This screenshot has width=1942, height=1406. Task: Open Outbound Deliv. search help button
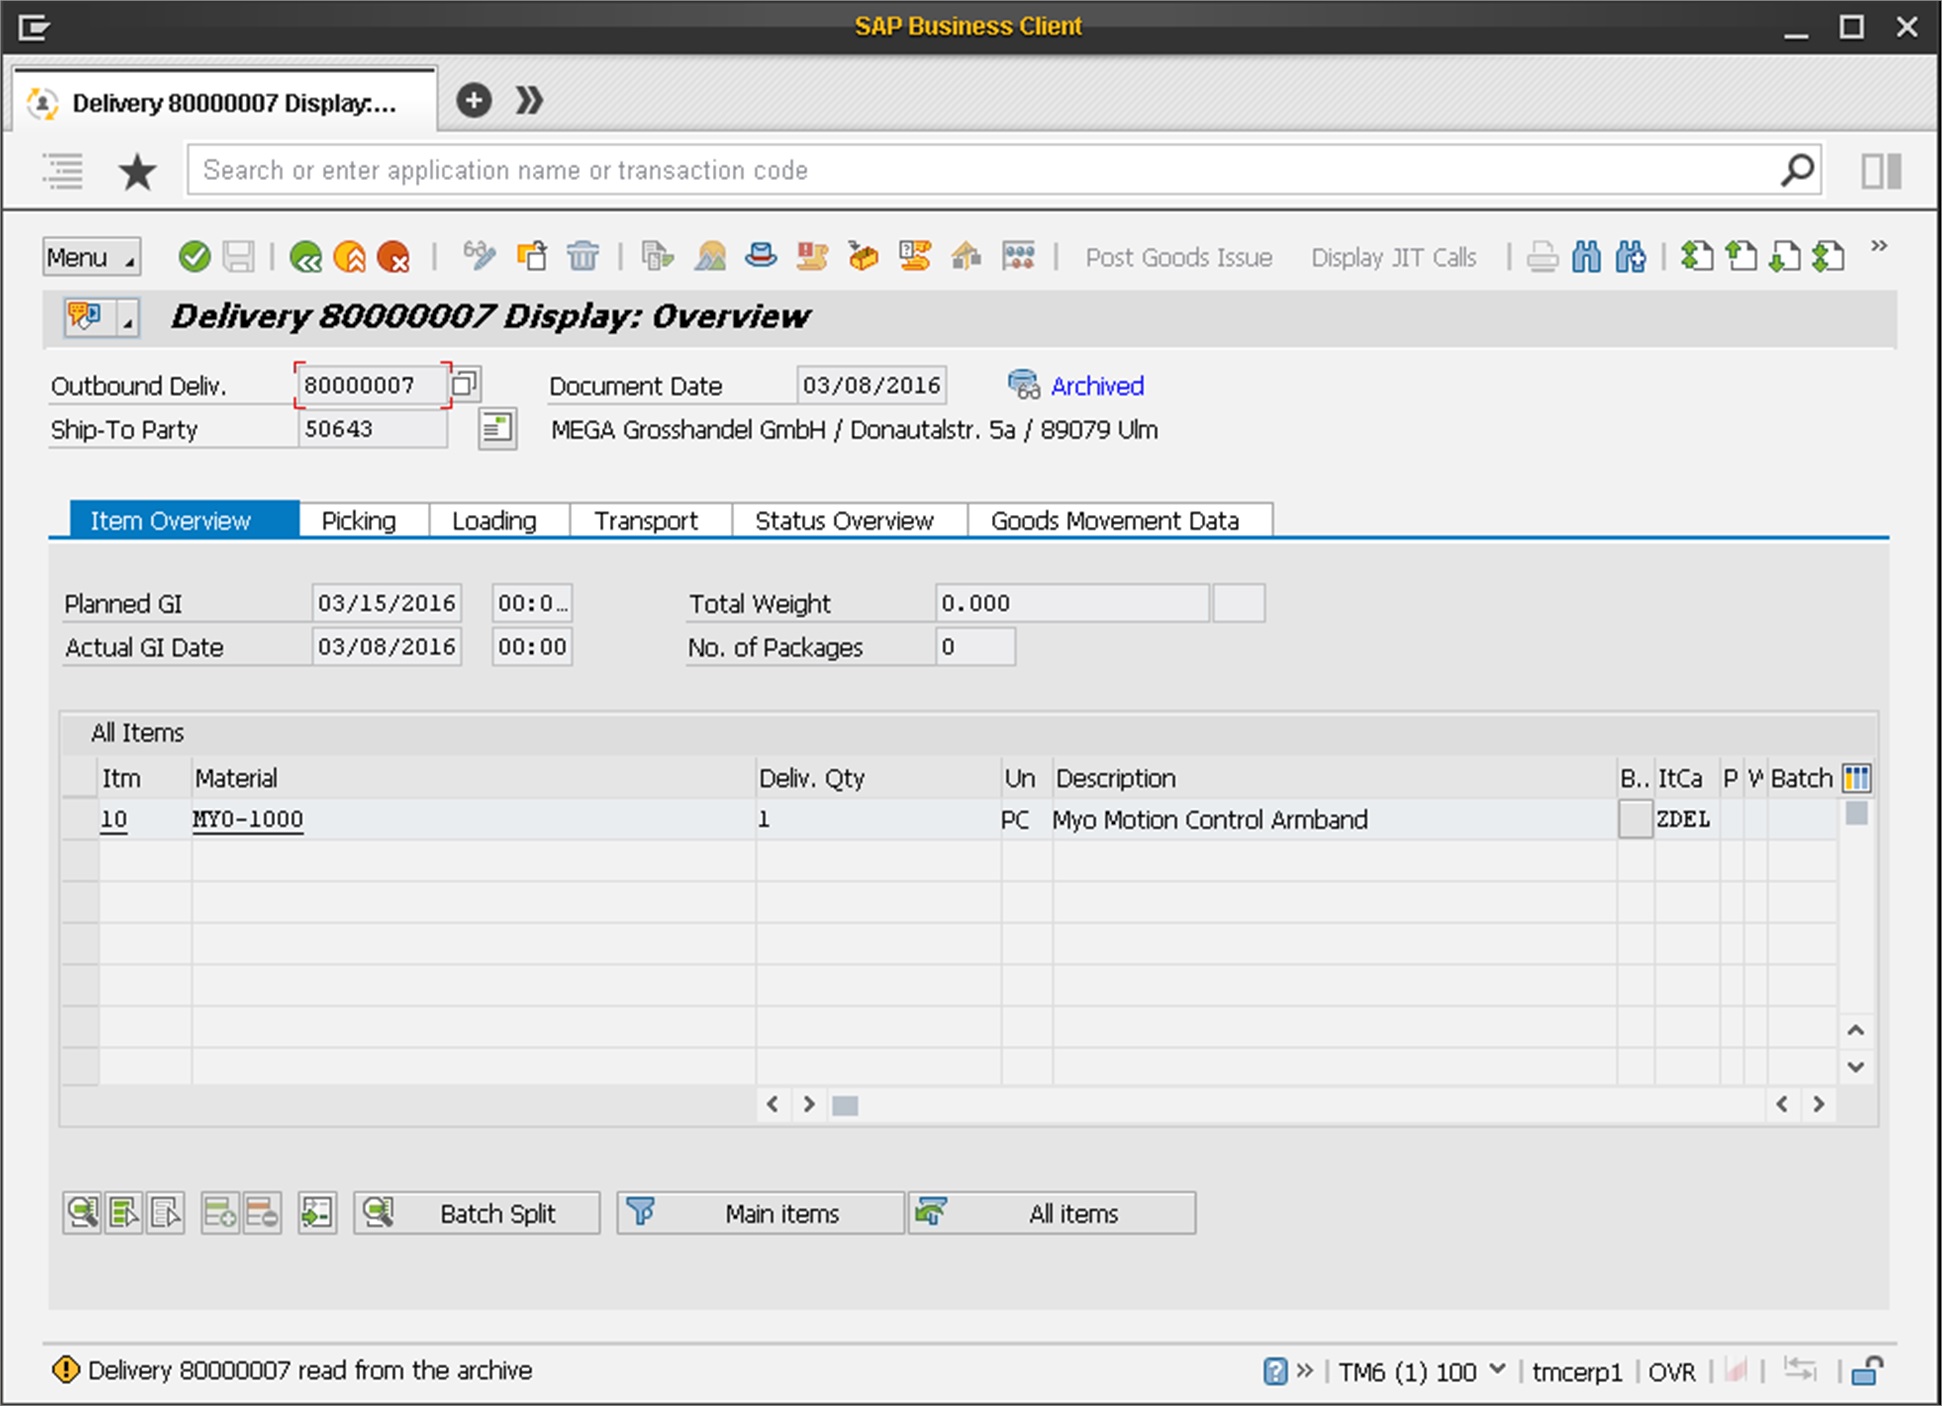click(x=465, y=384)
